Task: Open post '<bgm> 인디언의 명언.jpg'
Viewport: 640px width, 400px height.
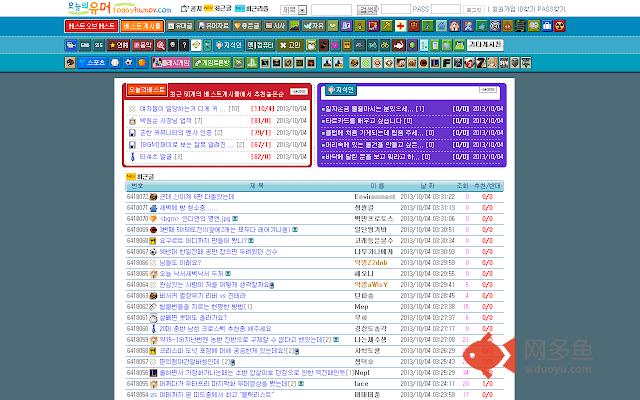Action: click(195, 219)
